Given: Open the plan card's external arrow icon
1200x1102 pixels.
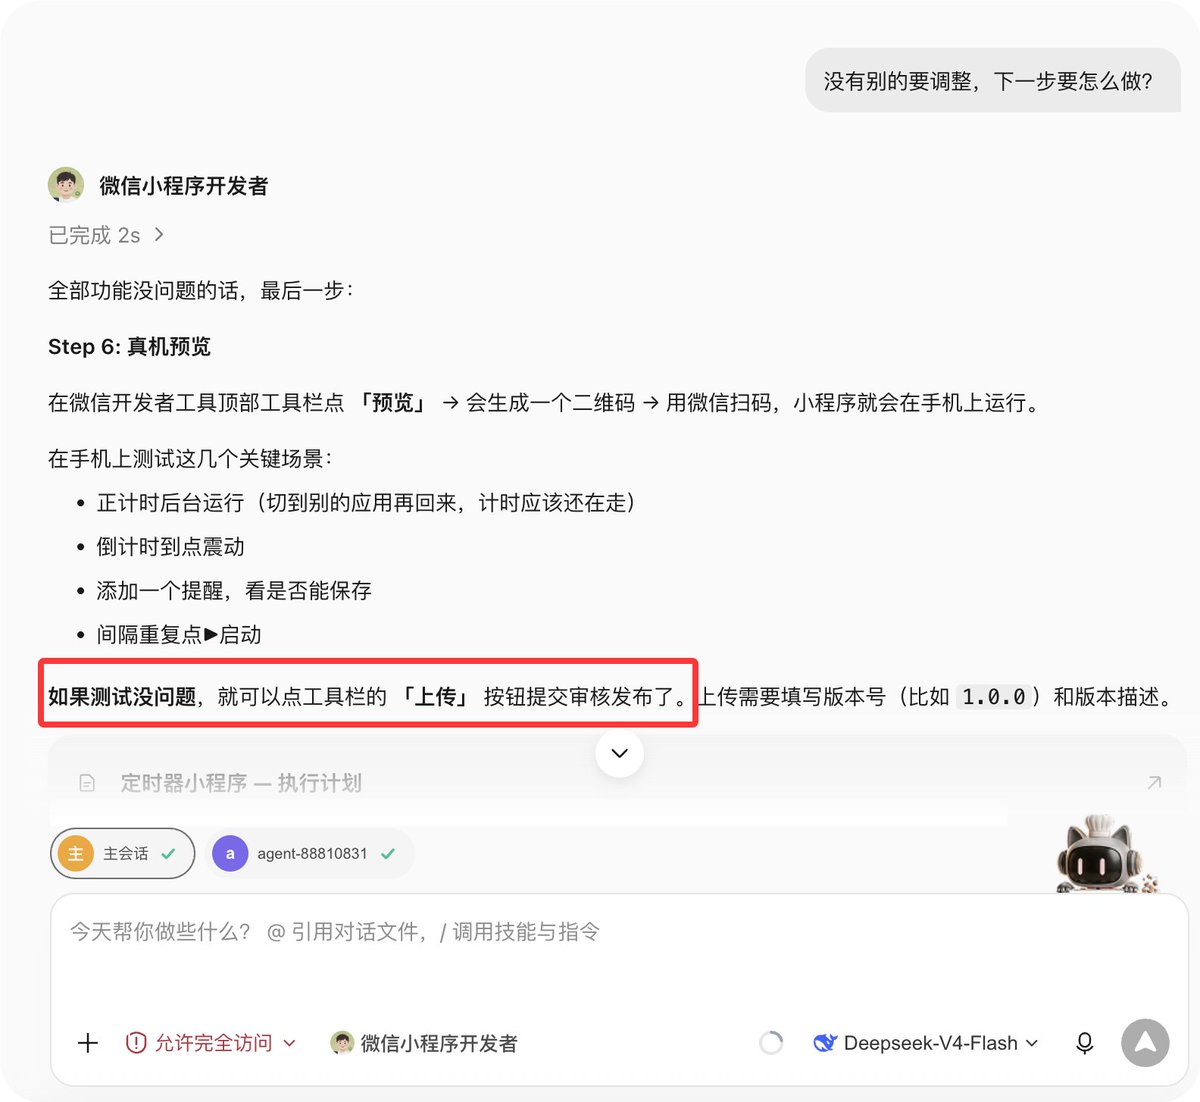Looking at the screenshot, I should click(1154, 782).
